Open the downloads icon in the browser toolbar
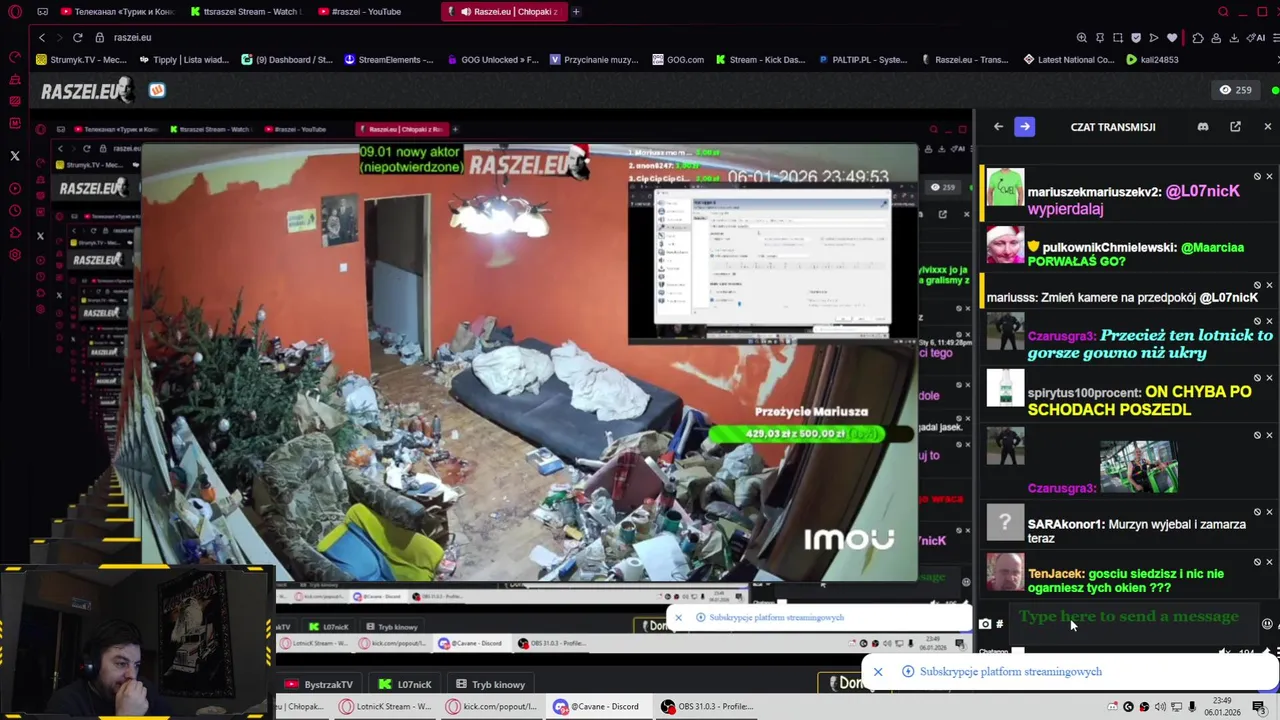 (x=1234, y=37)
